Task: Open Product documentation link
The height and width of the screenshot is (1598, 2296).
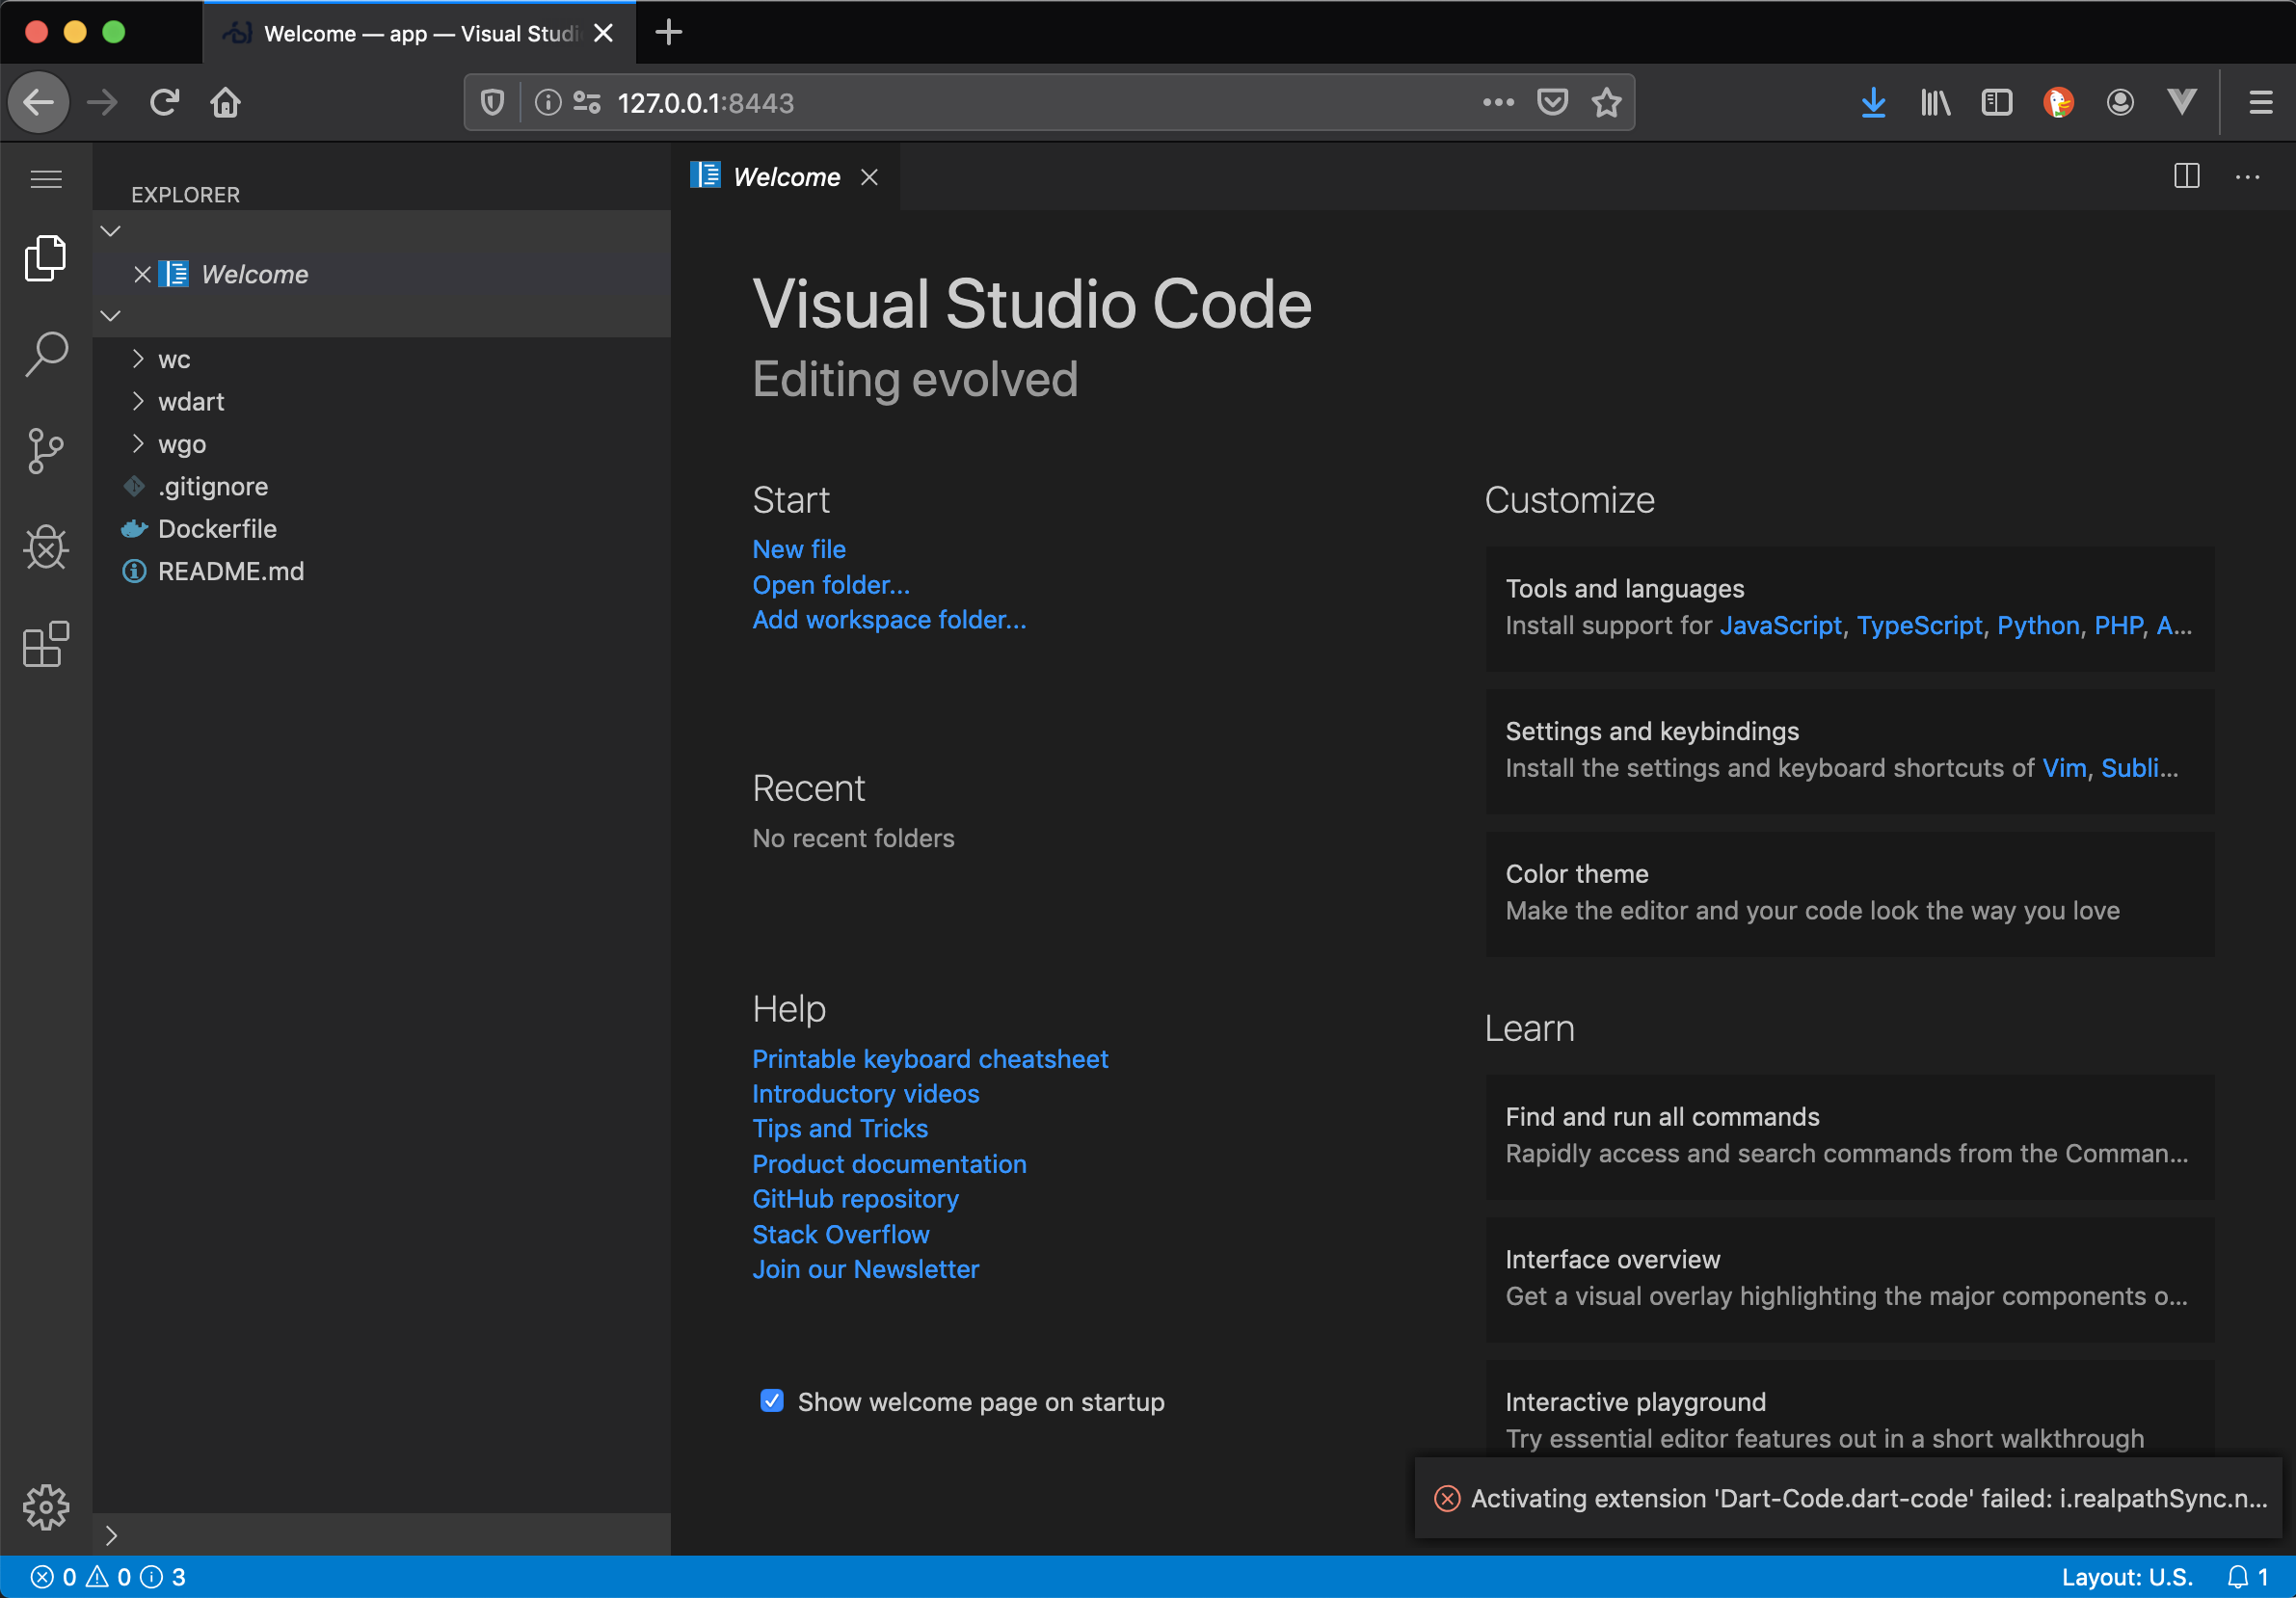Action: 889,1164
